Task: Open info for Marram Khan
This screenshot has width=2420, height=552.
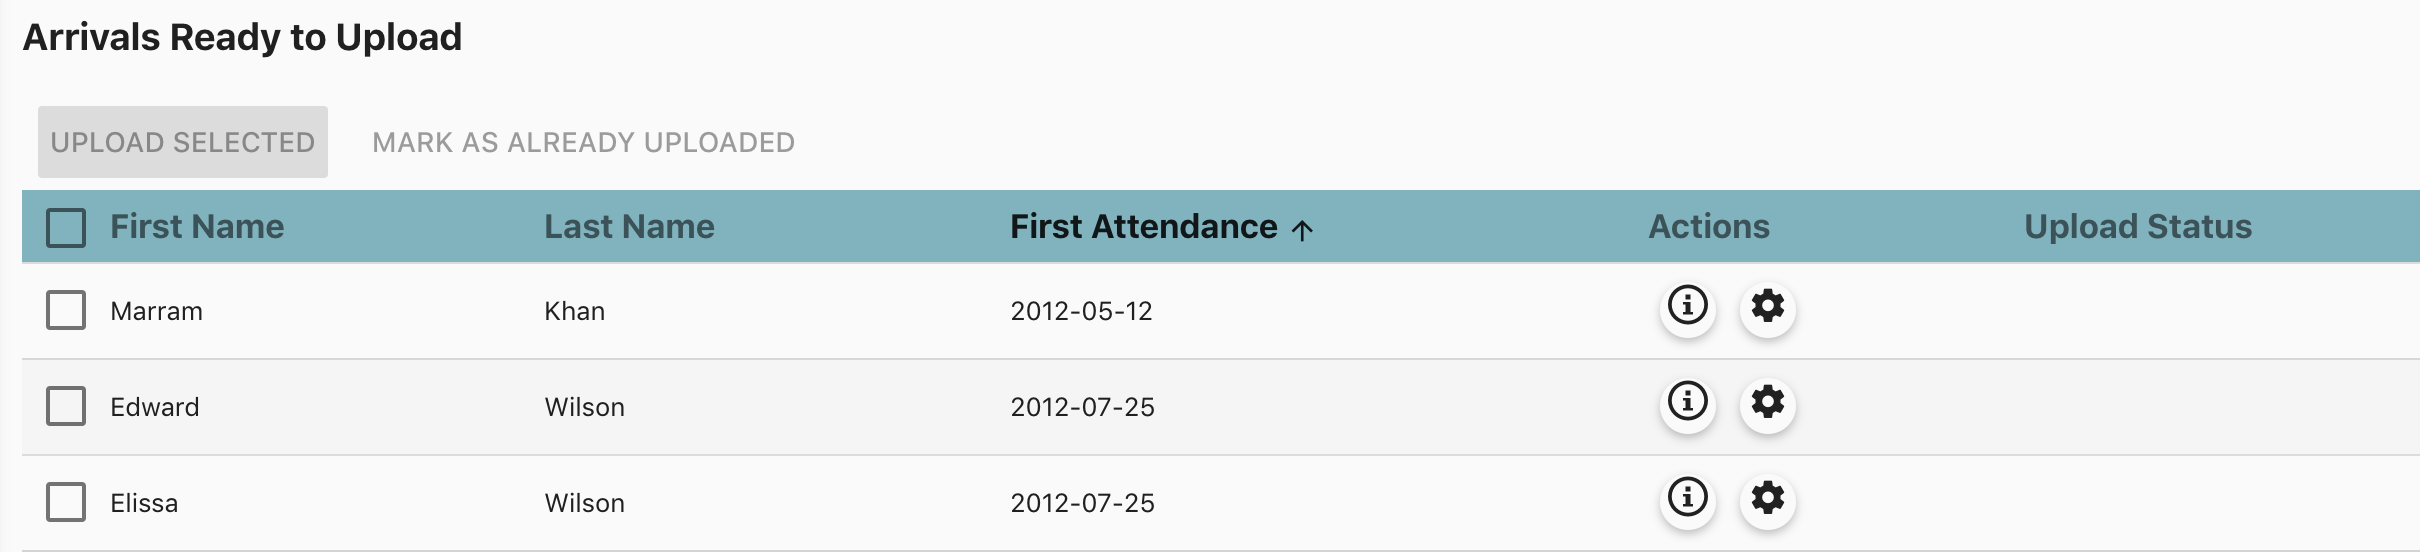Action: pyautogui.click(x=1688, y=306)
